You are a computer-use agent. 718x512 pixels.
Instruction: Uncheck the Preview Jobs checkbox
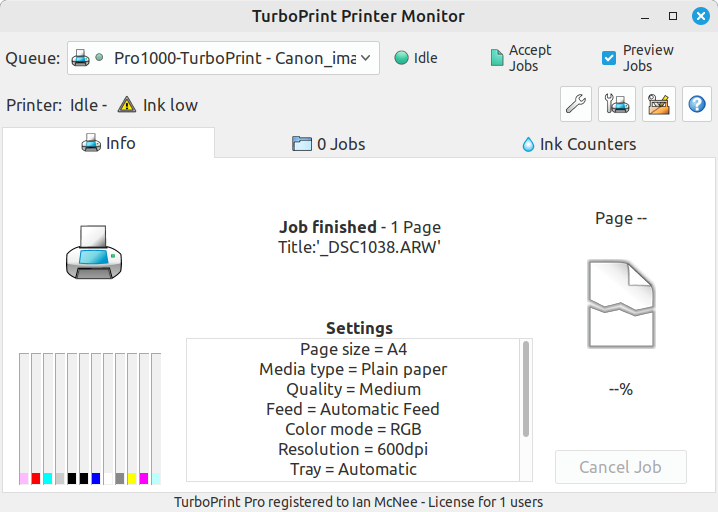[x=608, y=58]
